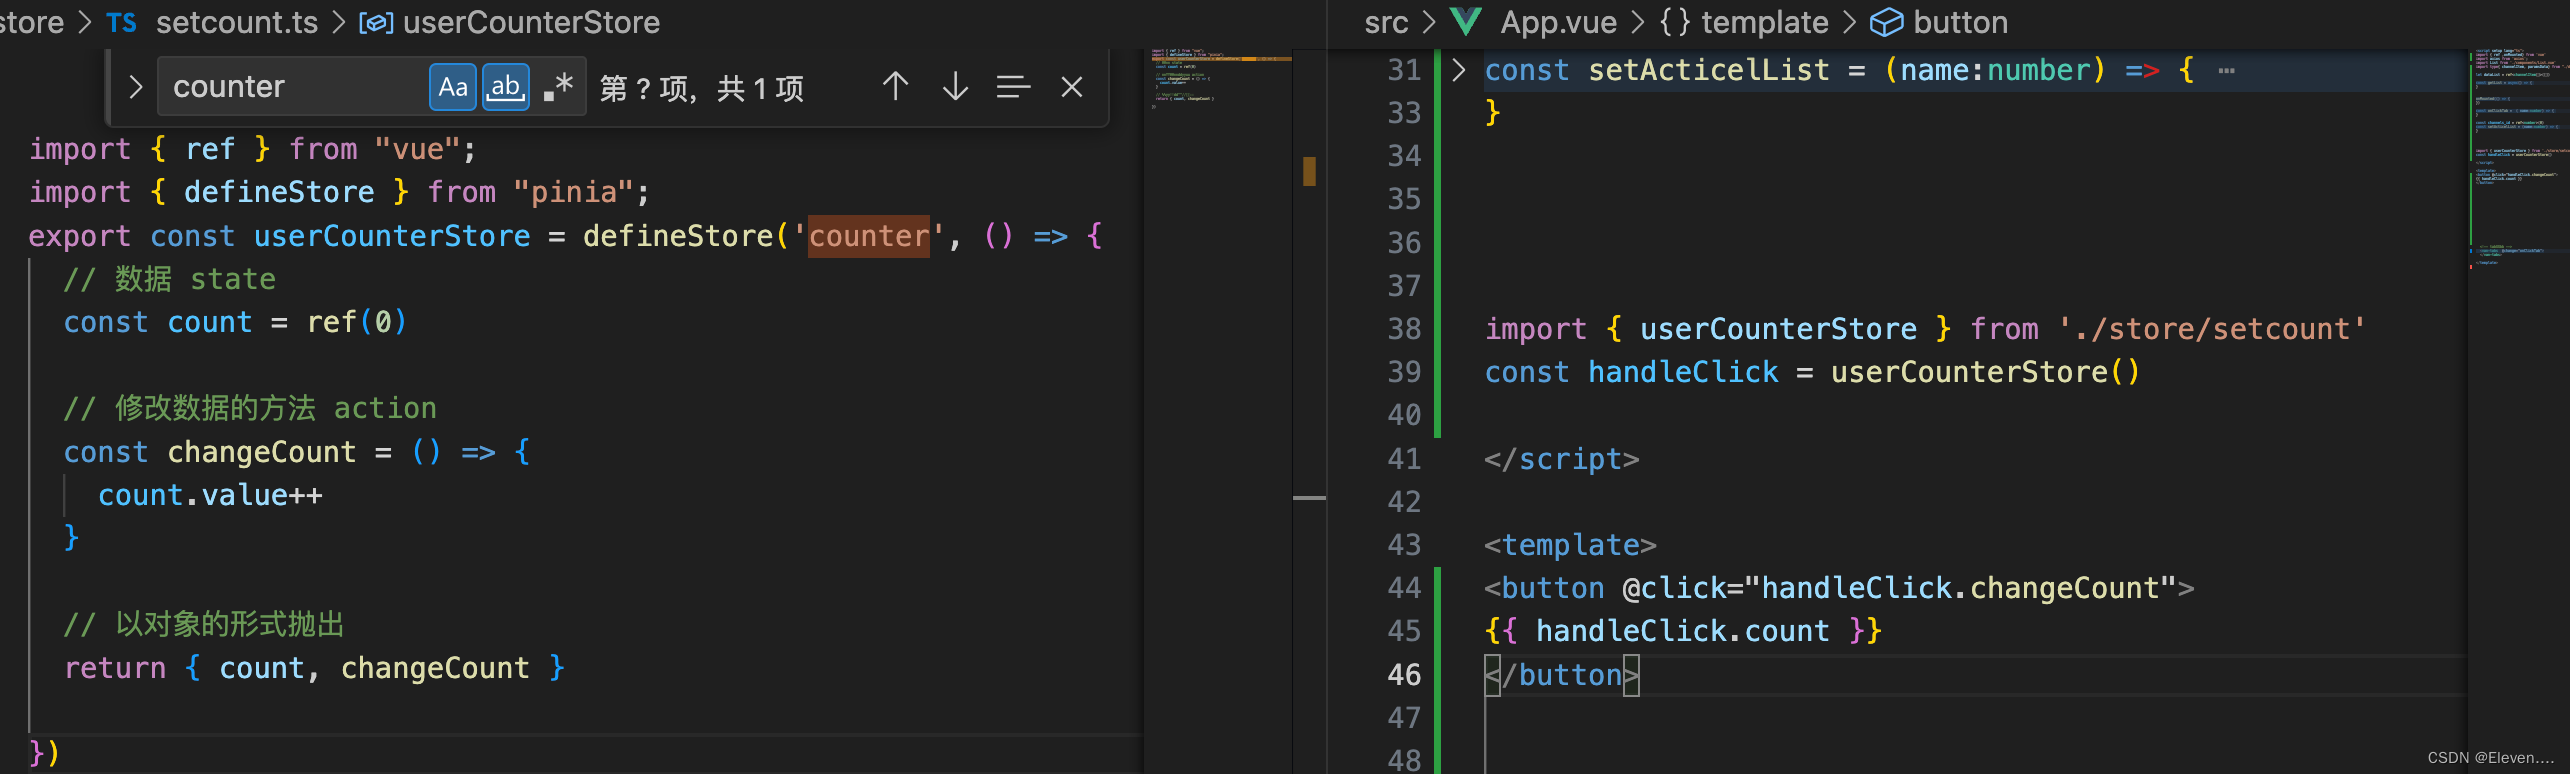Click the 以对象的形式抛出 comment
This screenshot has width=2570, height=774.
pyautogui.click(x=204, y=625)
